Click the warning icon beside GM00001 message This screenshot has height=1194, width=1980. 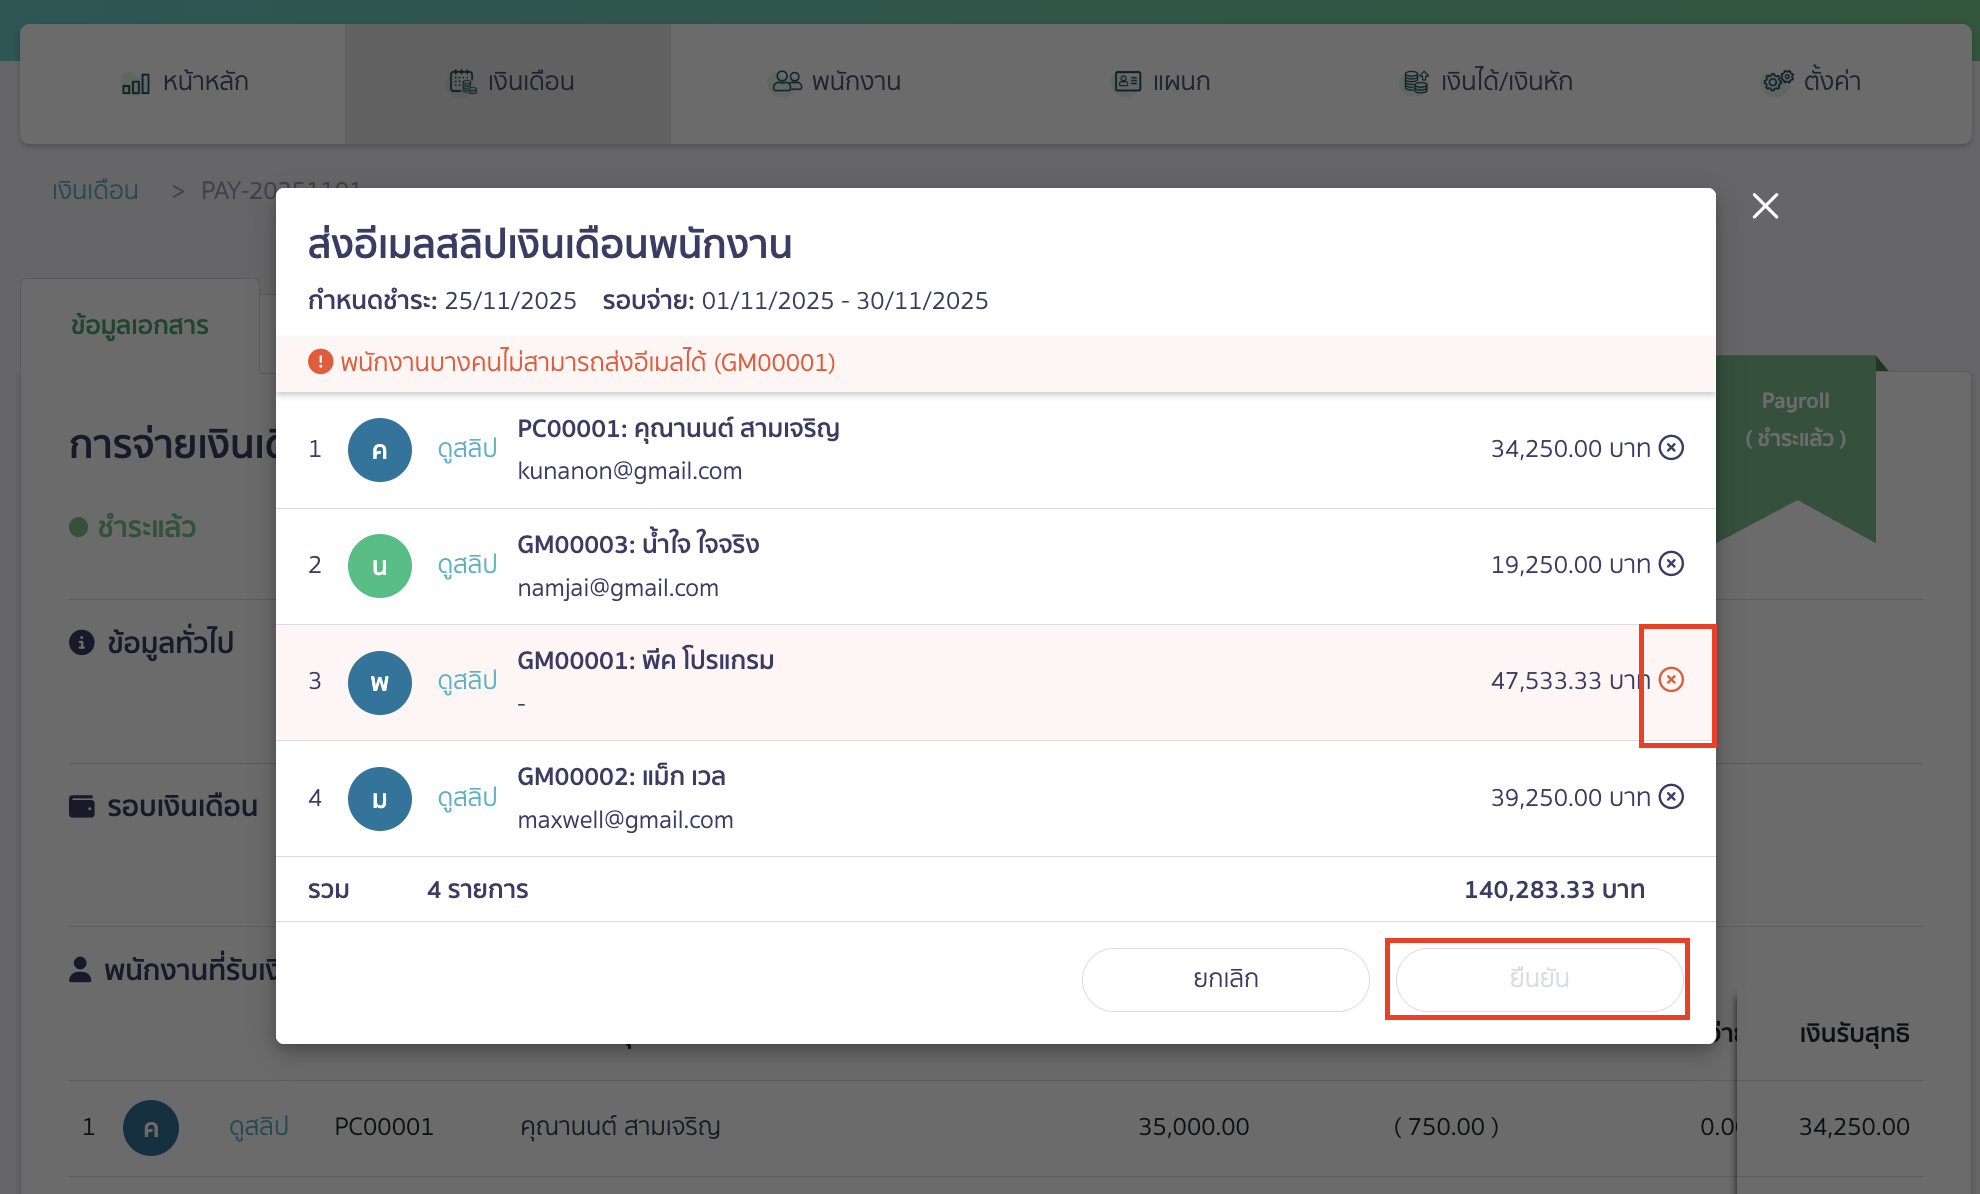(320, 362)
